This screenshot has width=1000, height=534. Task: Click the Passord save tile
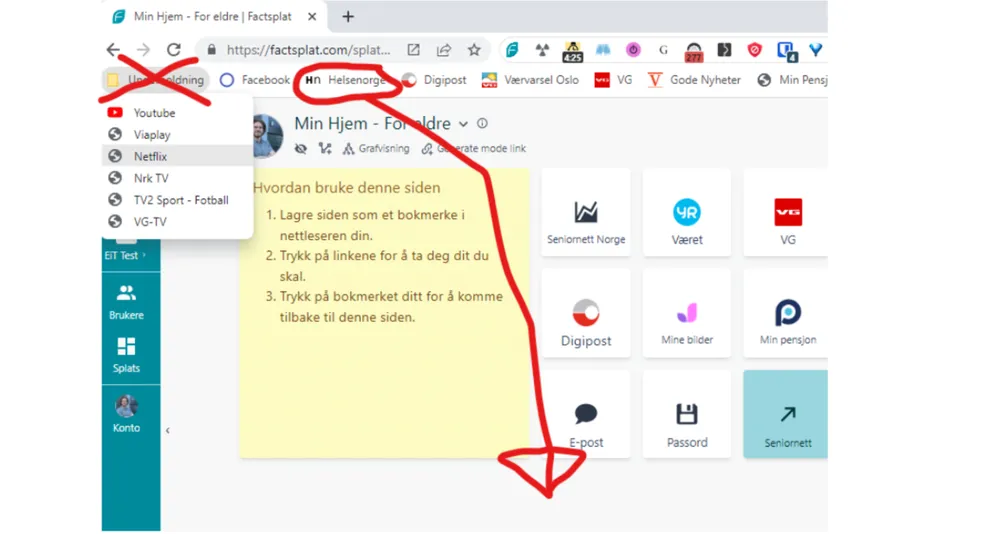tap(687, 422)
